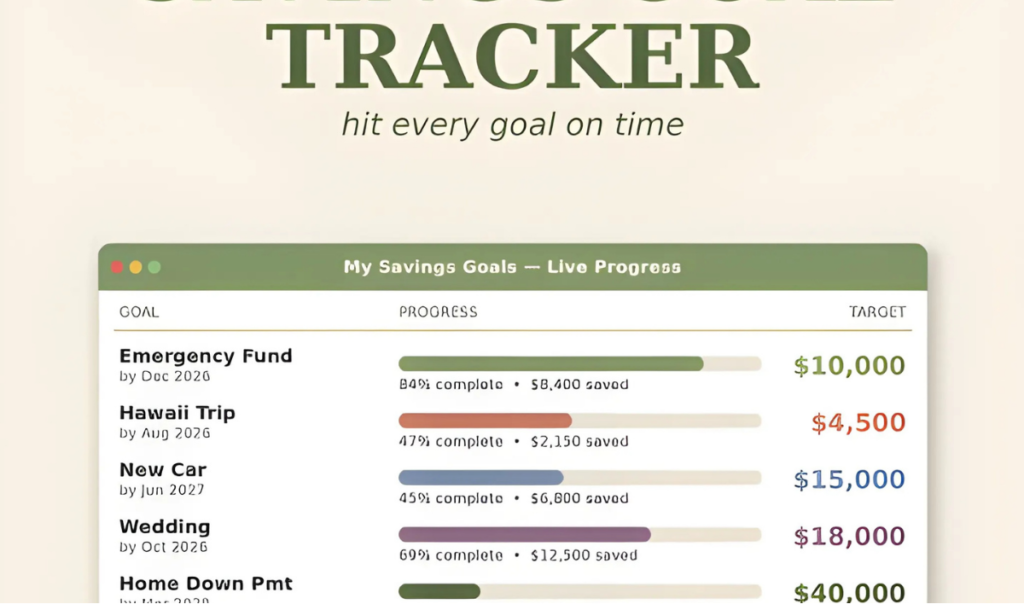1024x604 pixels.
Task: Click the green maximize dot in header
Action: tap(154, 267)
